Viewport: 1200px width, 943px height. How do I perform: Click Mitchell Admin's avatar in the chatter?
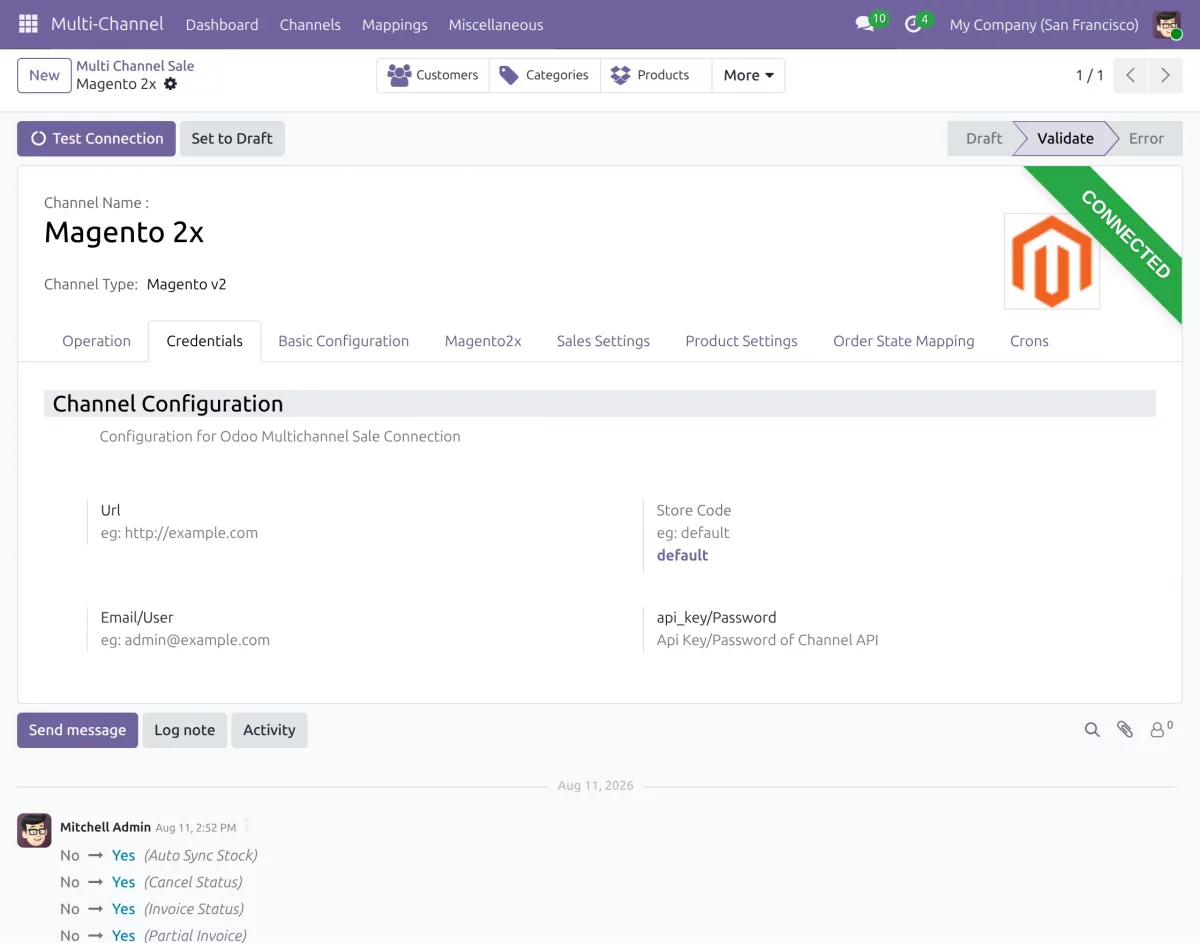(x=34, y=830)
